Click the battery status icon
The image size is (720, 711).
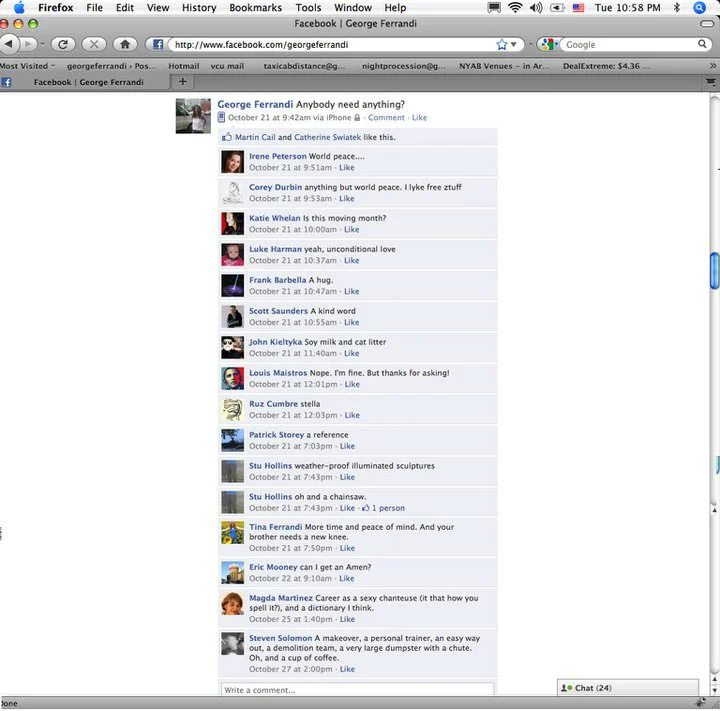pos(557,7)
